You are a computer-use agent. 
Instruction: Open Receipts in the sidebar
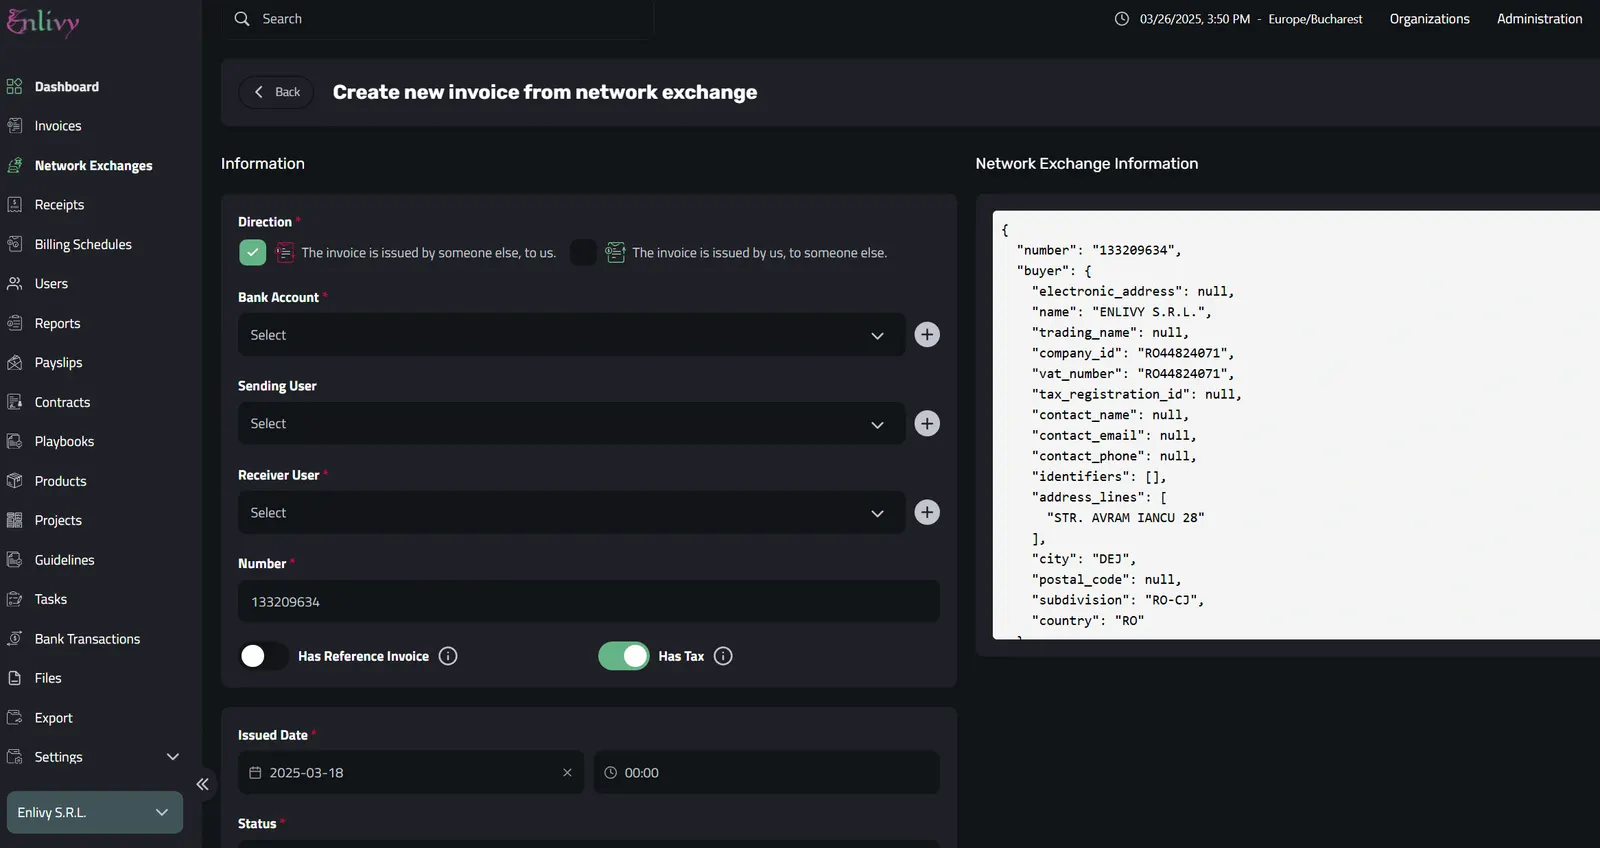point(59,205)
